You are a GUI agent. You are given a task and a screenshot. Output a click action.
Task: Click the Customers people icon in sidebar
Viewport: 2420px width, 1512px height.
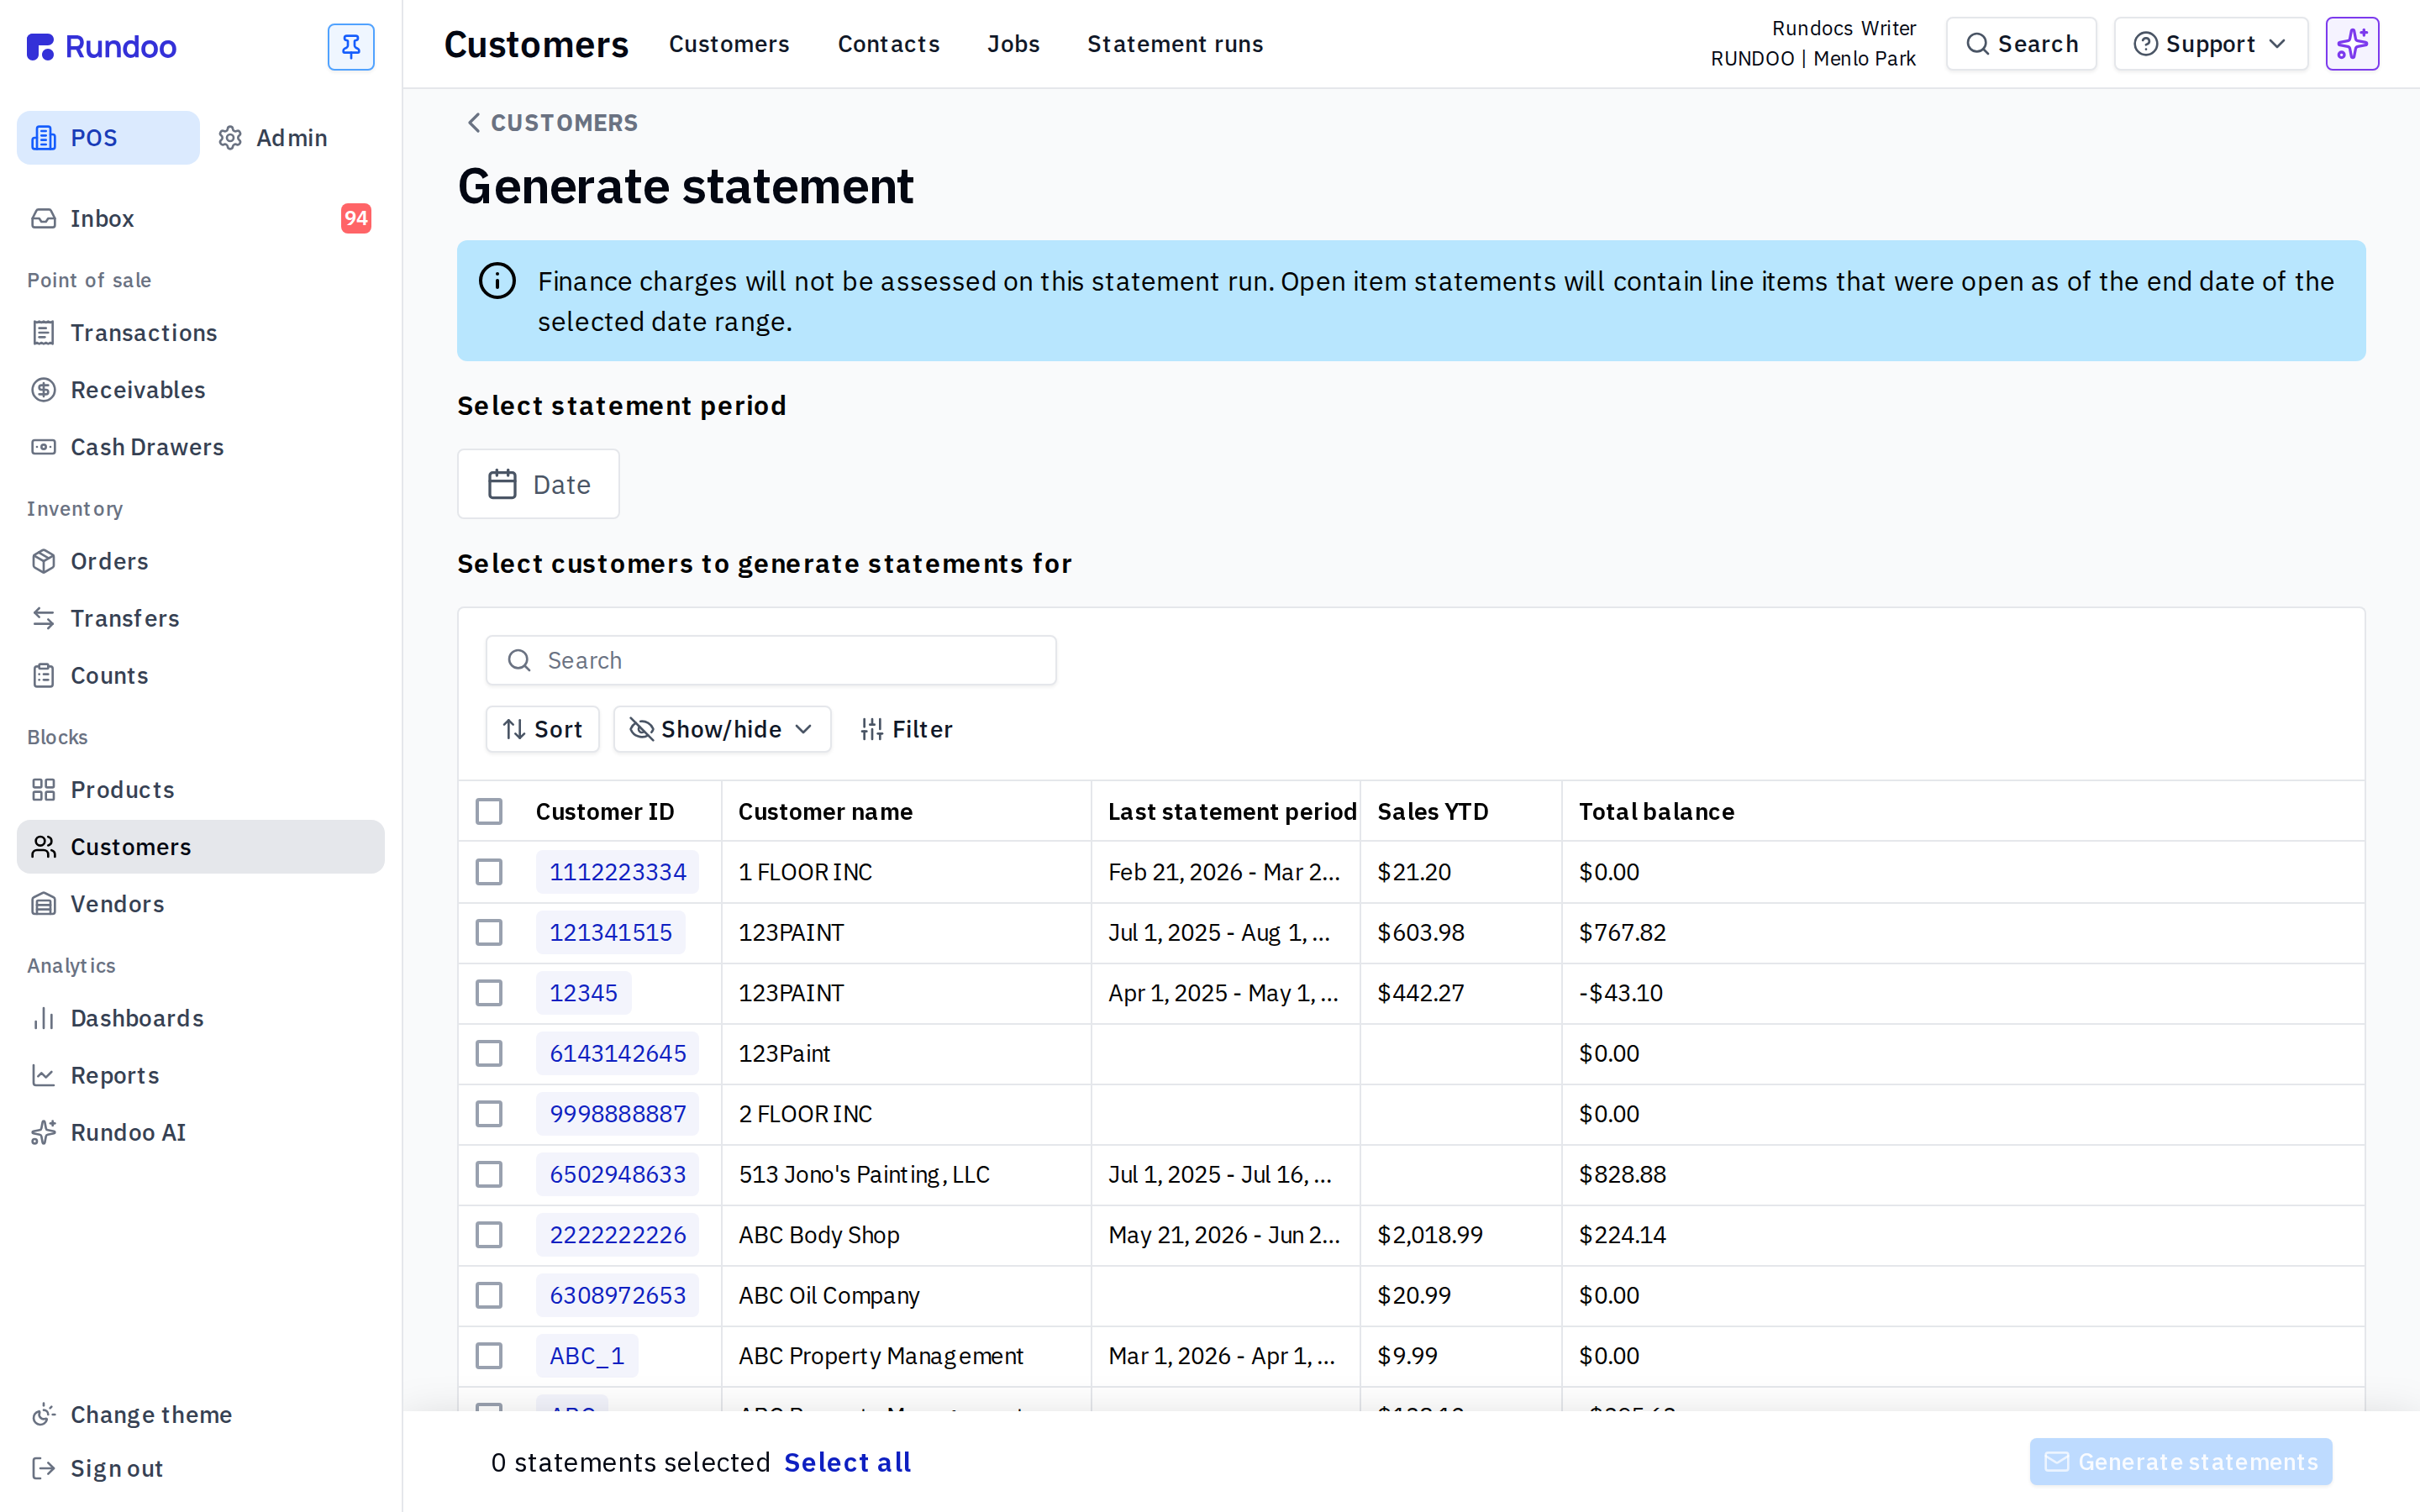point(44,847)
